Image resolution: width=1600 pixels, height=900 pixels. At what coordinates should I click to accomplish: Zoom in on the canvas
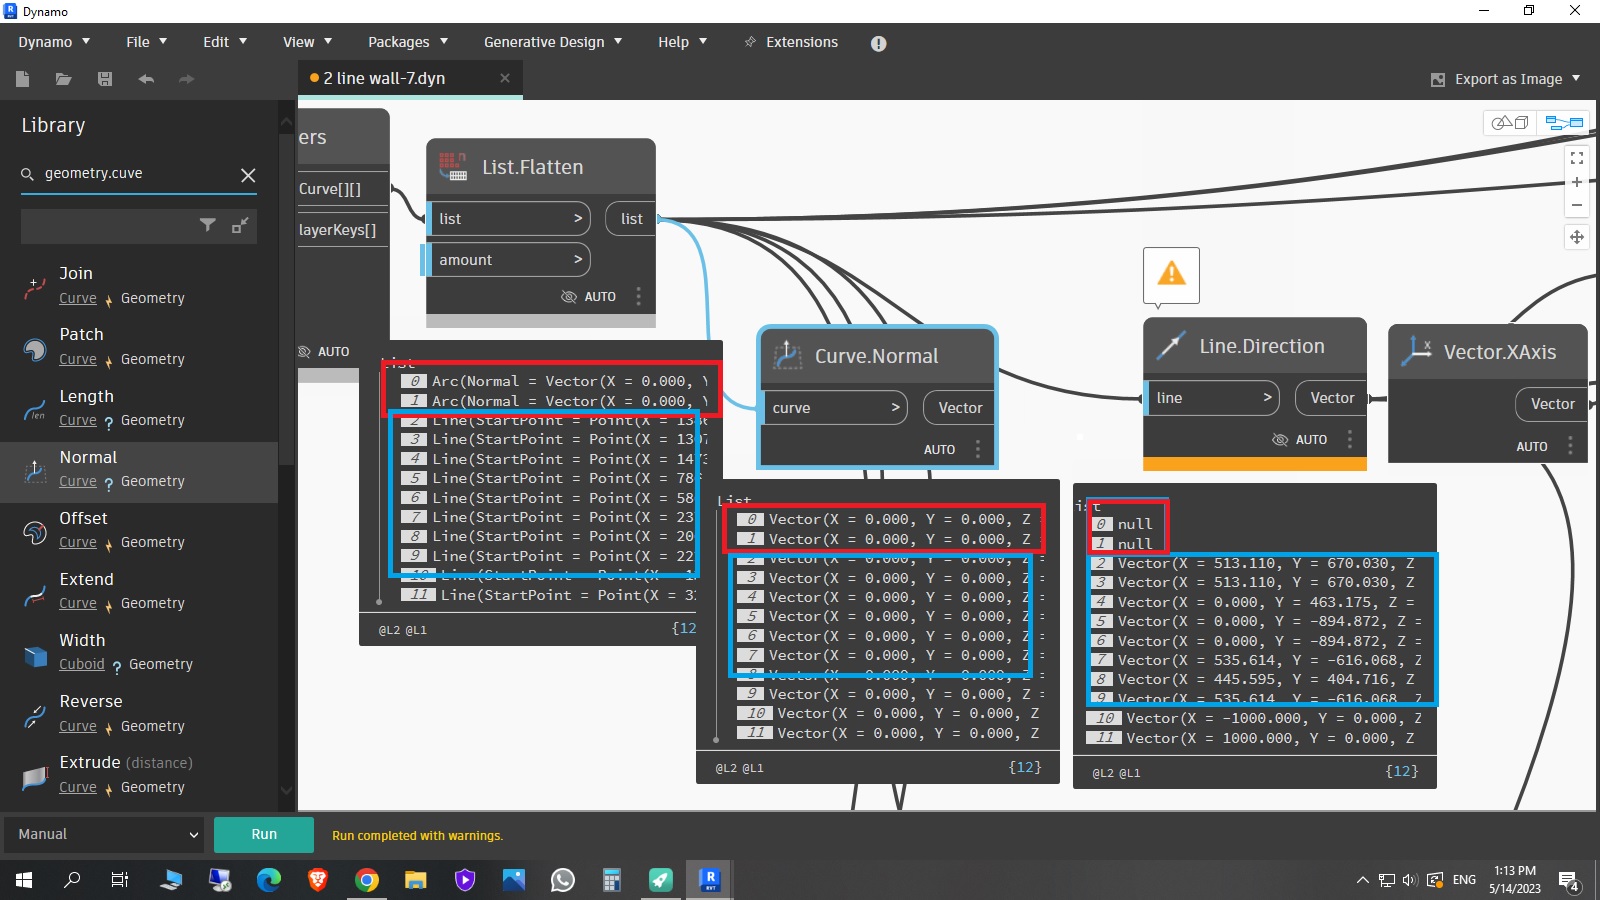(x=1577, y=182)
